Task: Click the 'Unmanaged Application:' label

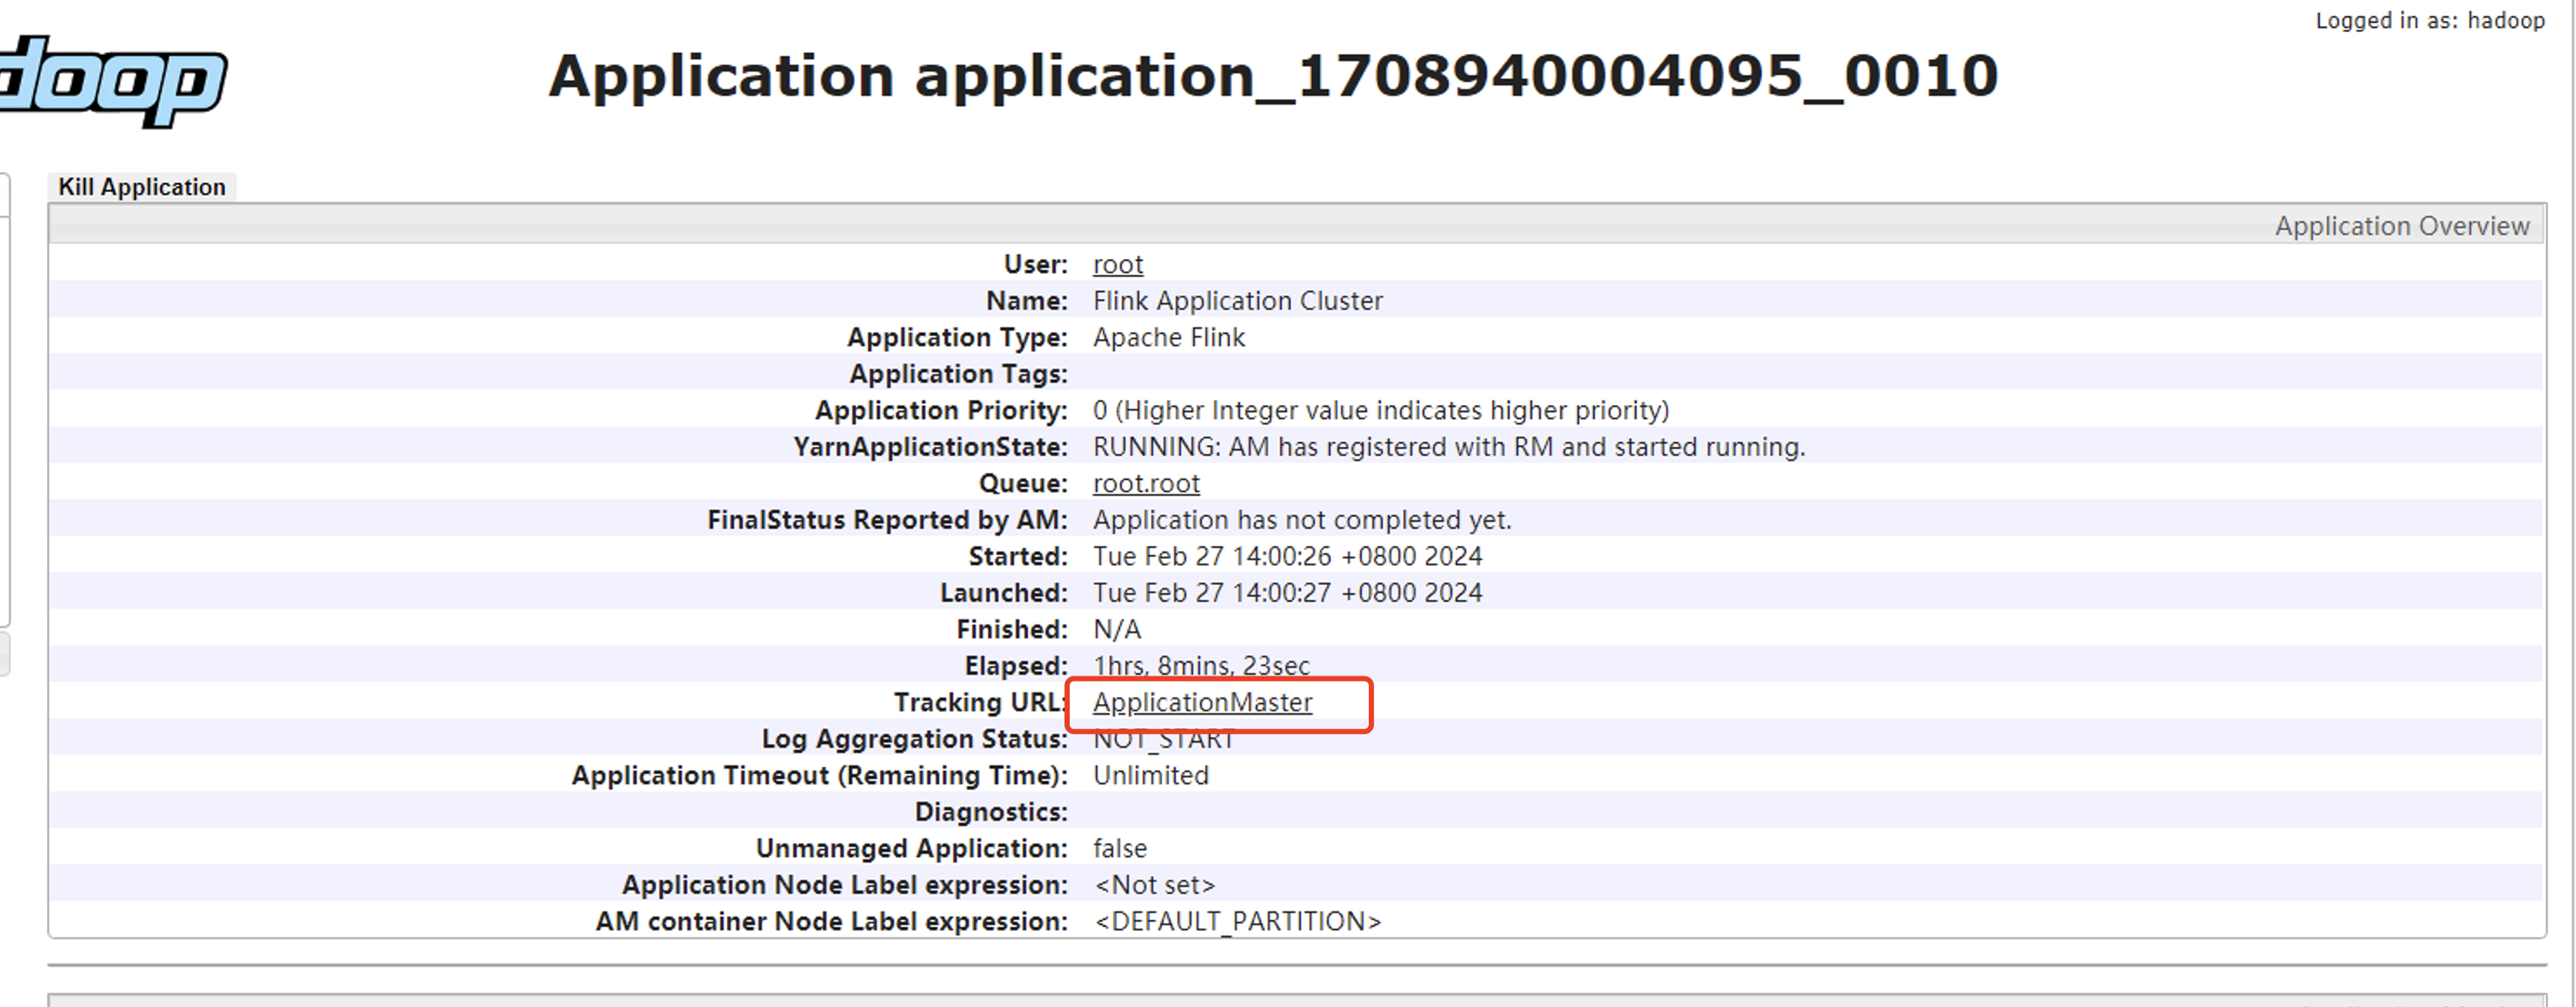Action: pyautogui.click(x=912, y=849)
